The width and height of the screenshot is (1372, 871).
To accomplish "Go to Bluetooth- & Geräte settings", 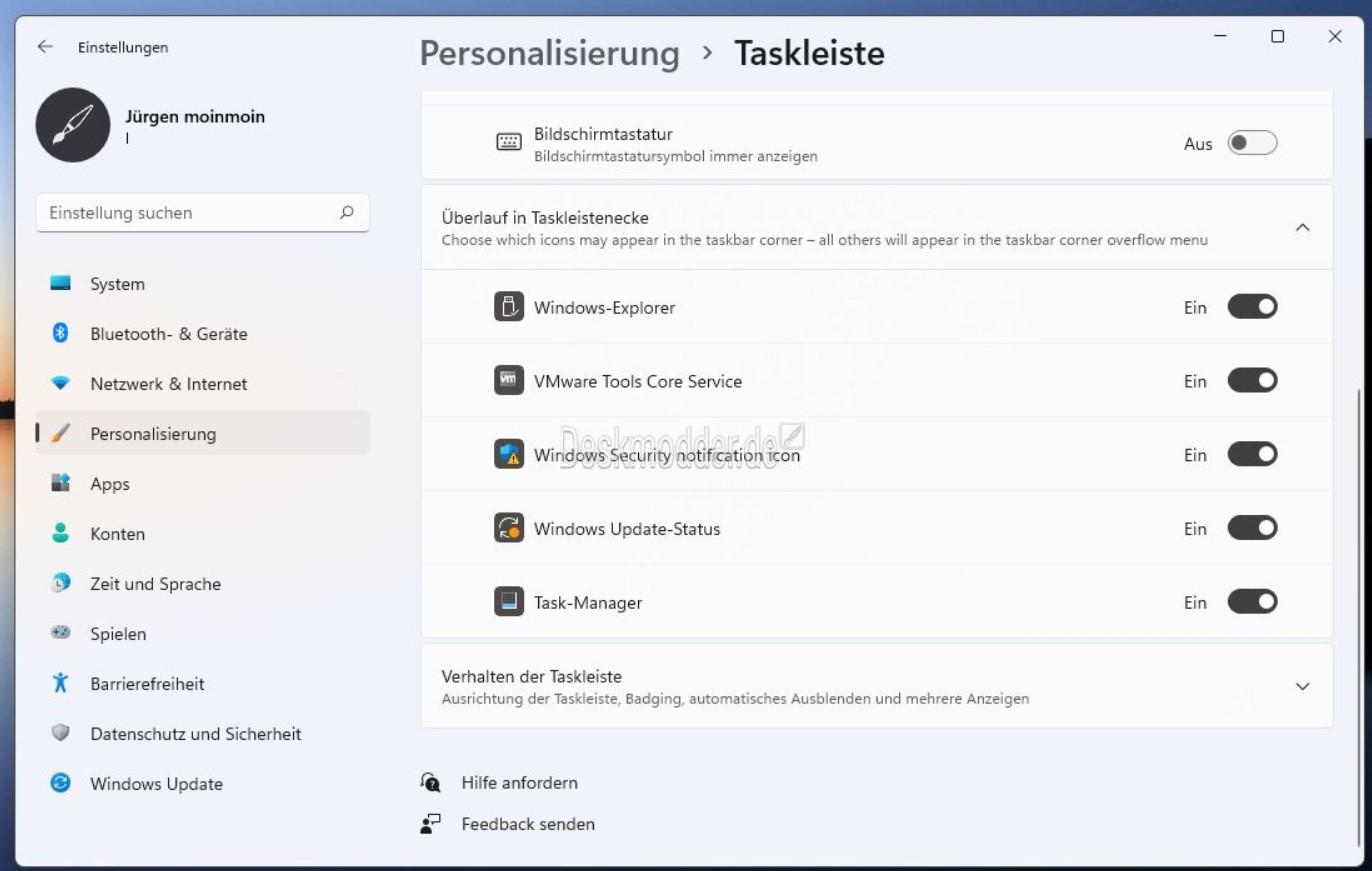I will click(203, 334).
